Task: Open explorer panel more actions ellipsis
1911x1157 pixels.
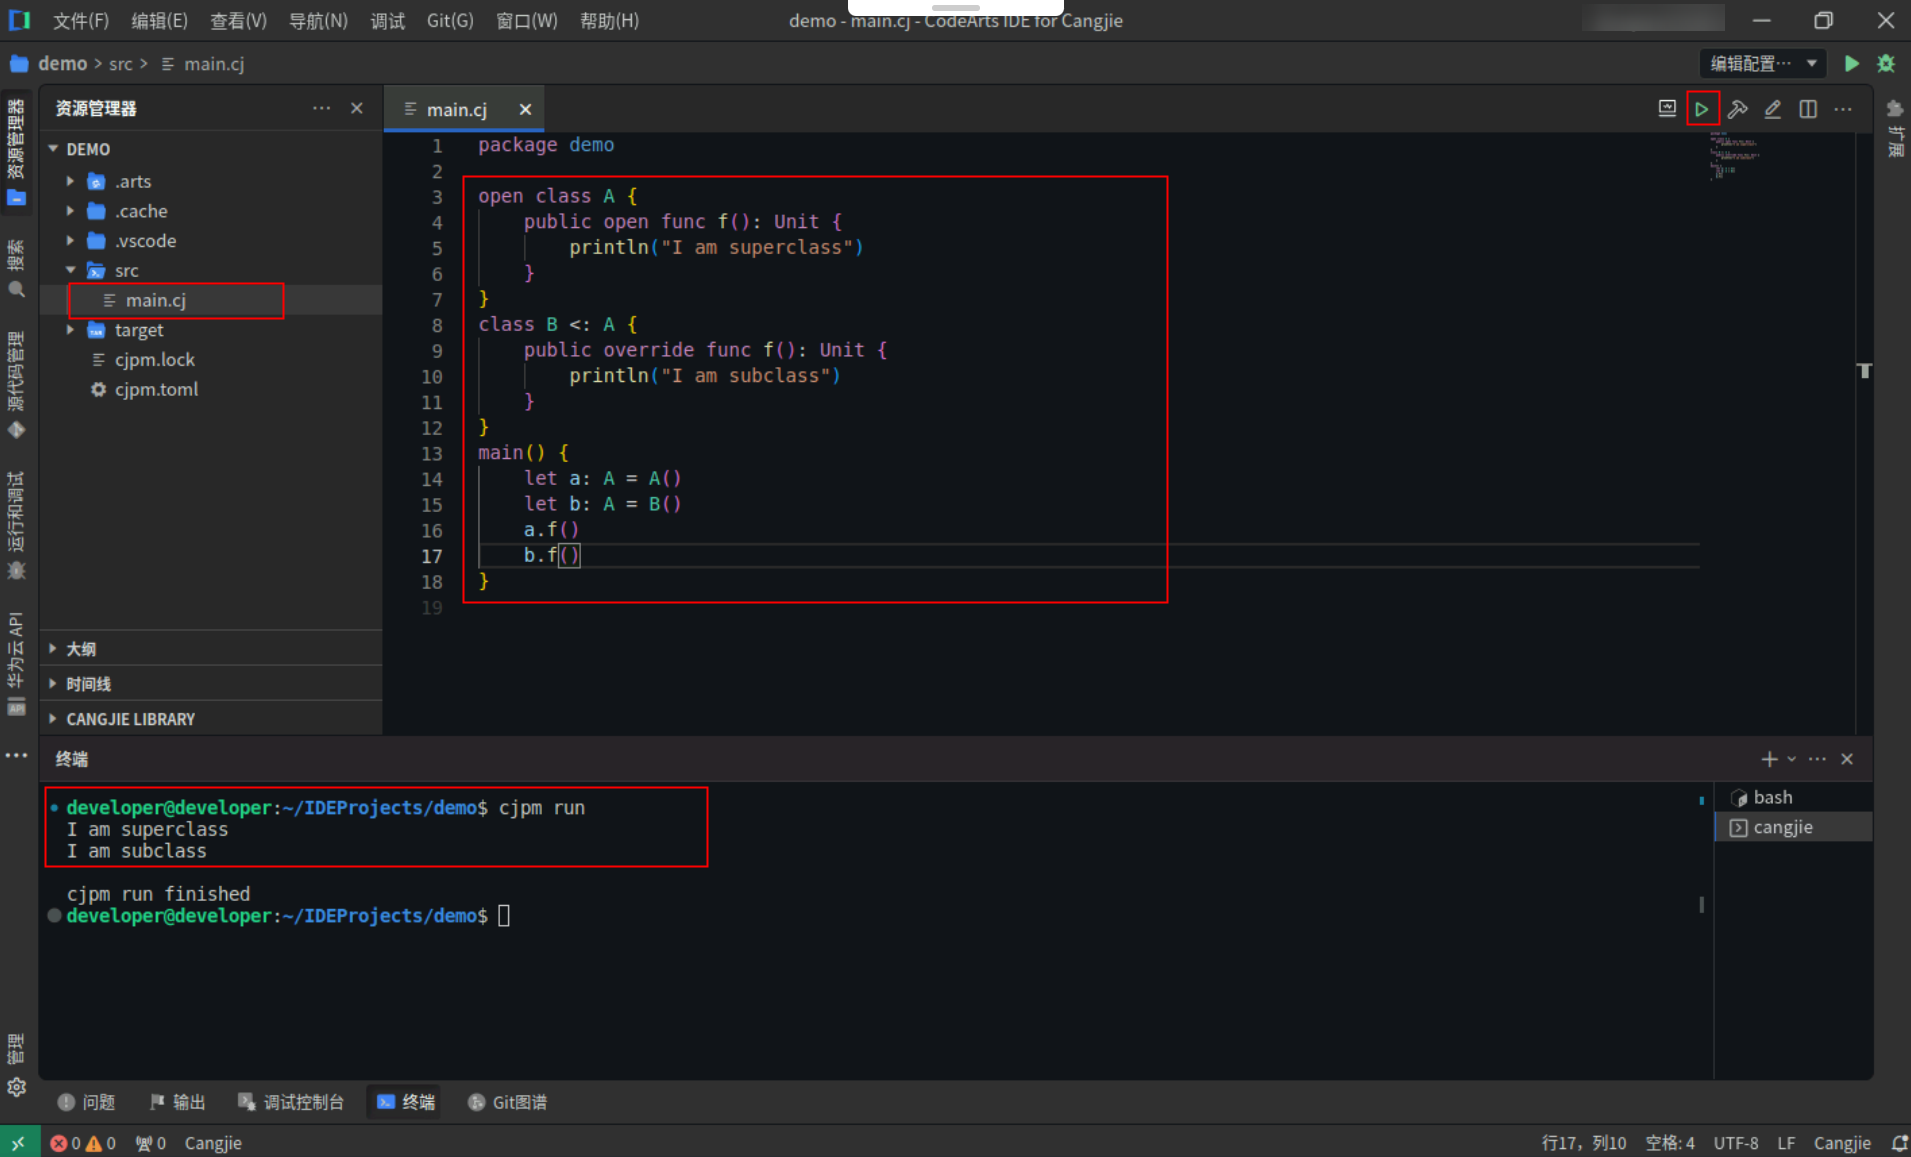Action: 321,108
